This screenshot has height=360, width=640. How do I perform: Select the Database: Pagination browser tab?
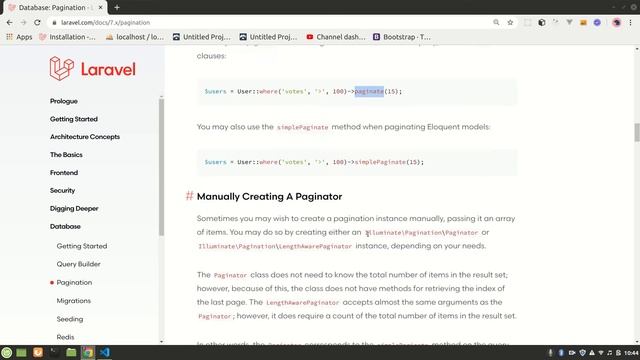point(56,7)
